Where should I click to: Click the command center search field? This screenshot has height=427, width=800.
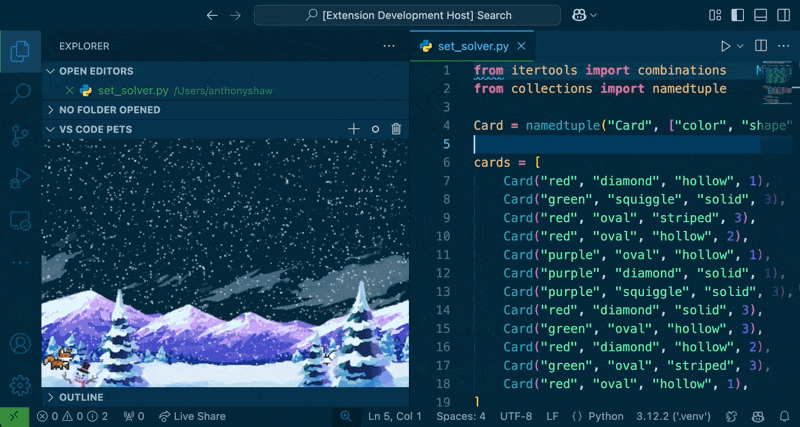(x=407, y=15)
